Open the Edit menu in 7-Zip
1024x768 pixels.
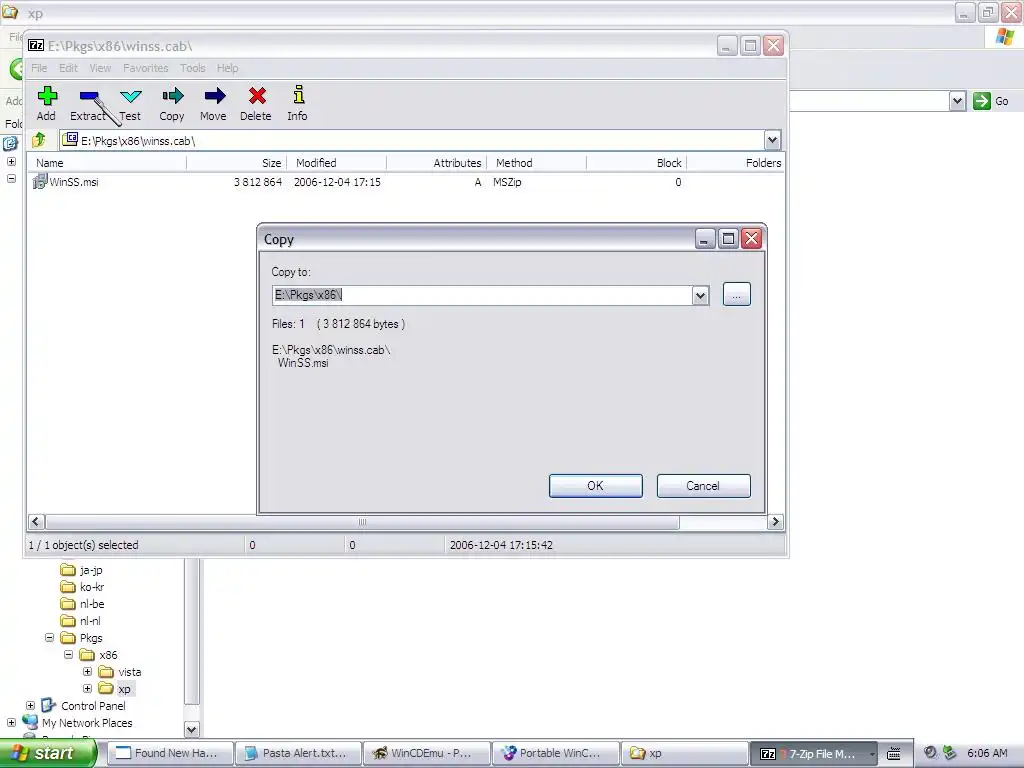(68, 68)
